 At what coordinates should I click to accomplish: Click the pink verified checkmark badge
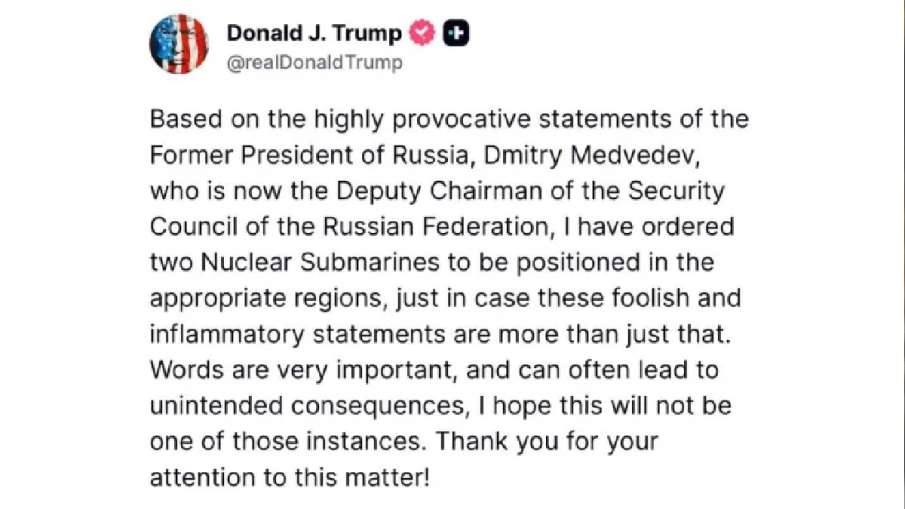pyautogui.click(x=423, y=33)
